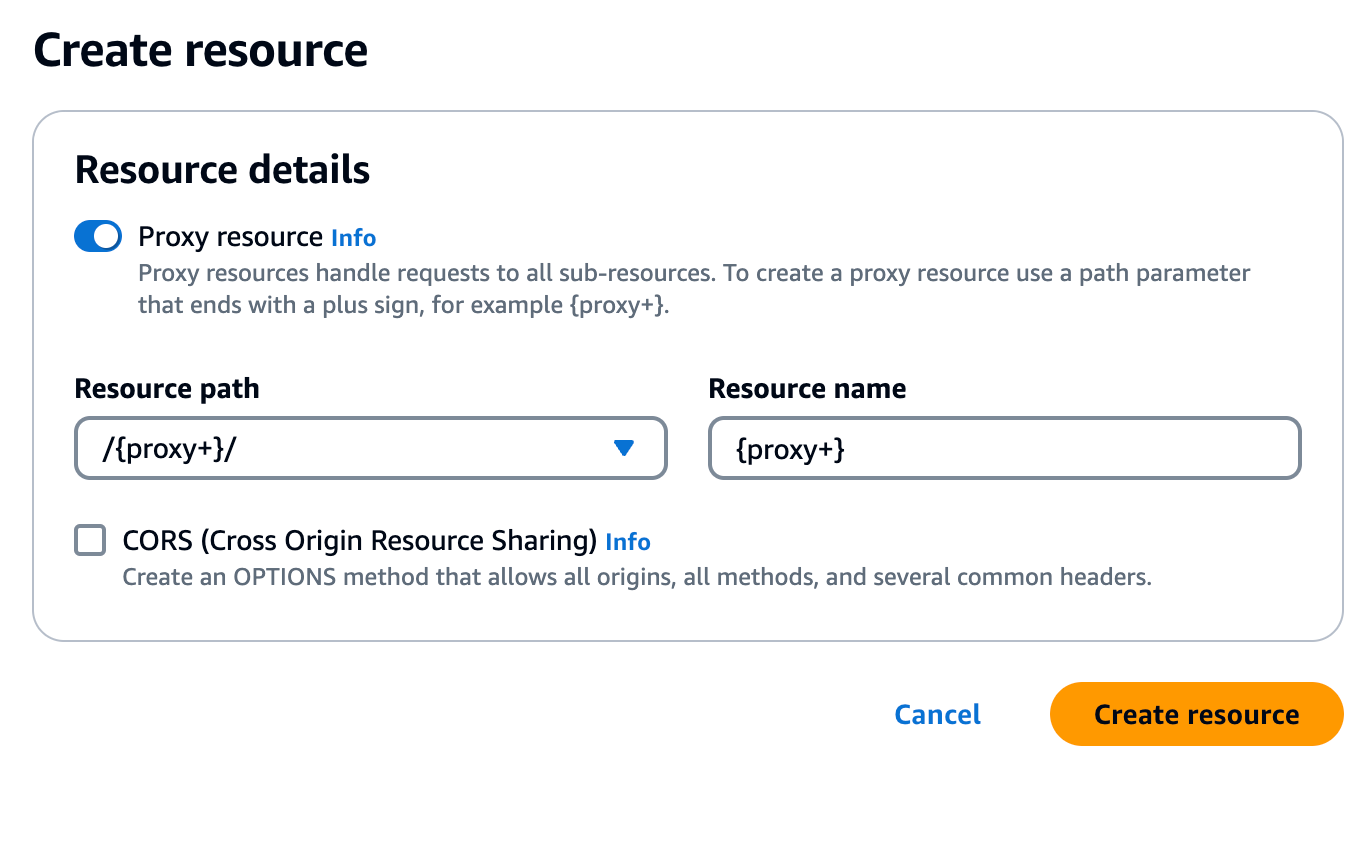
Task: Click the CORS (Cross Origin Resource Sharing) label
Action: click(360, 541)
